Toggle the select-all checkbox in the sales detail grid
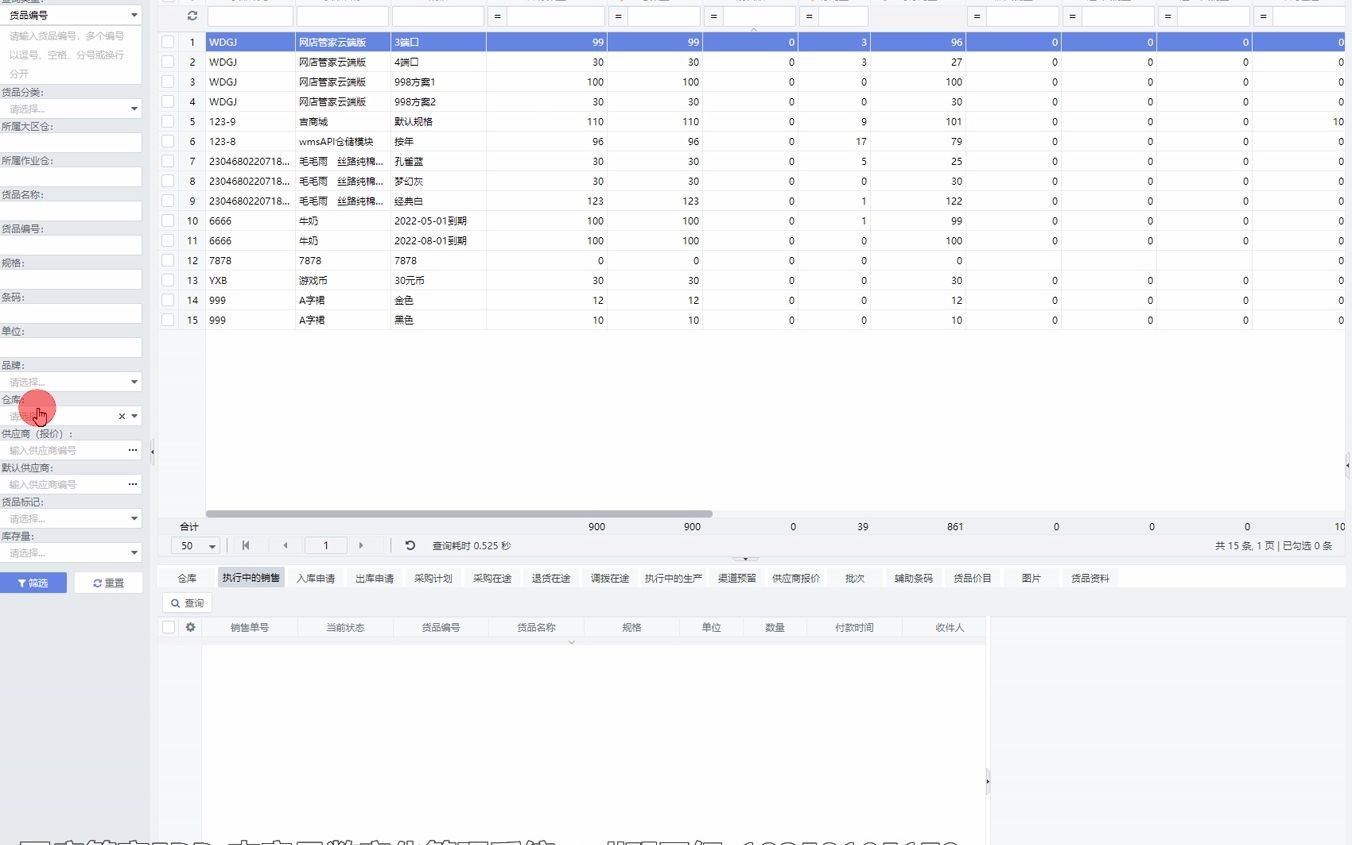 [x=168, y=627]
